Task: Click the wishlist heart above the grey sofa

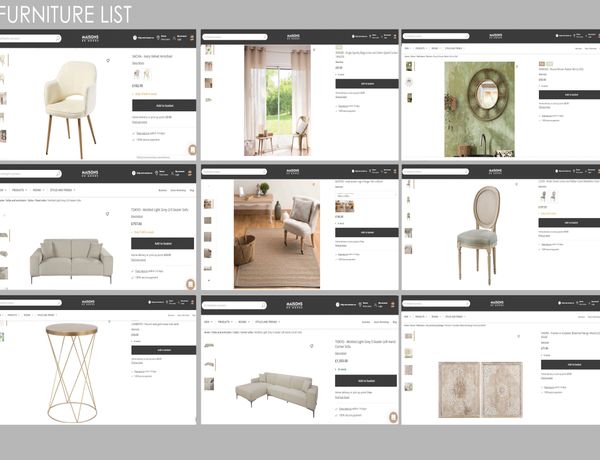Action: (x=109, y=211)
